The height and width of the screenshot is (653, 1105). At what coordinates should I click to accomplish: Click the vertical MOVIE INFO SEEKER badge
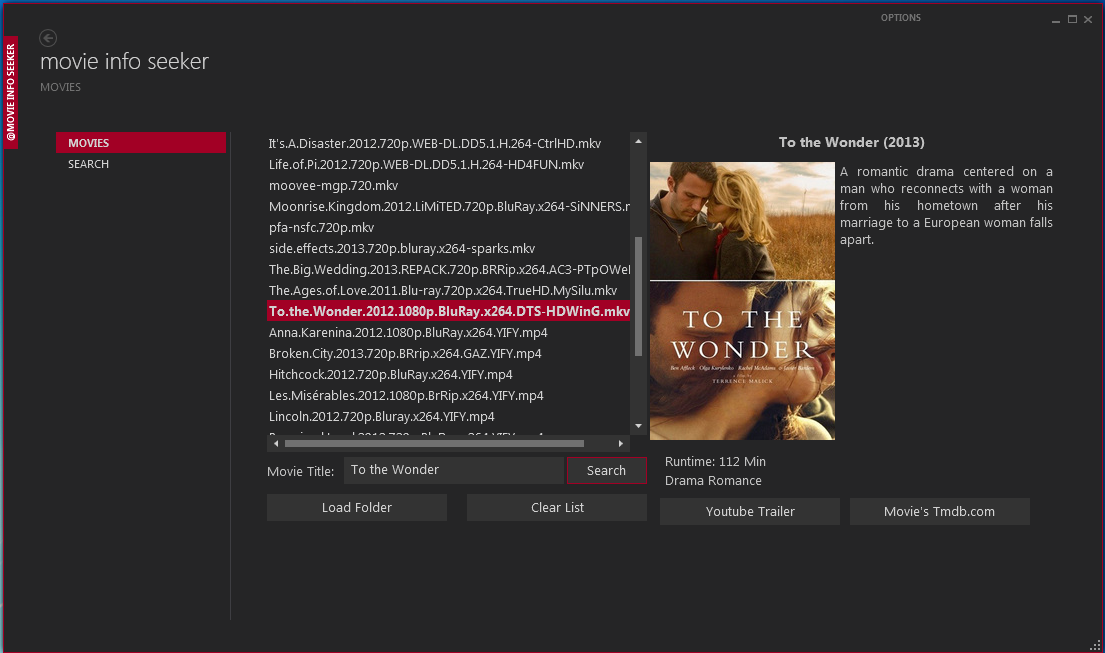pos(11,92)
